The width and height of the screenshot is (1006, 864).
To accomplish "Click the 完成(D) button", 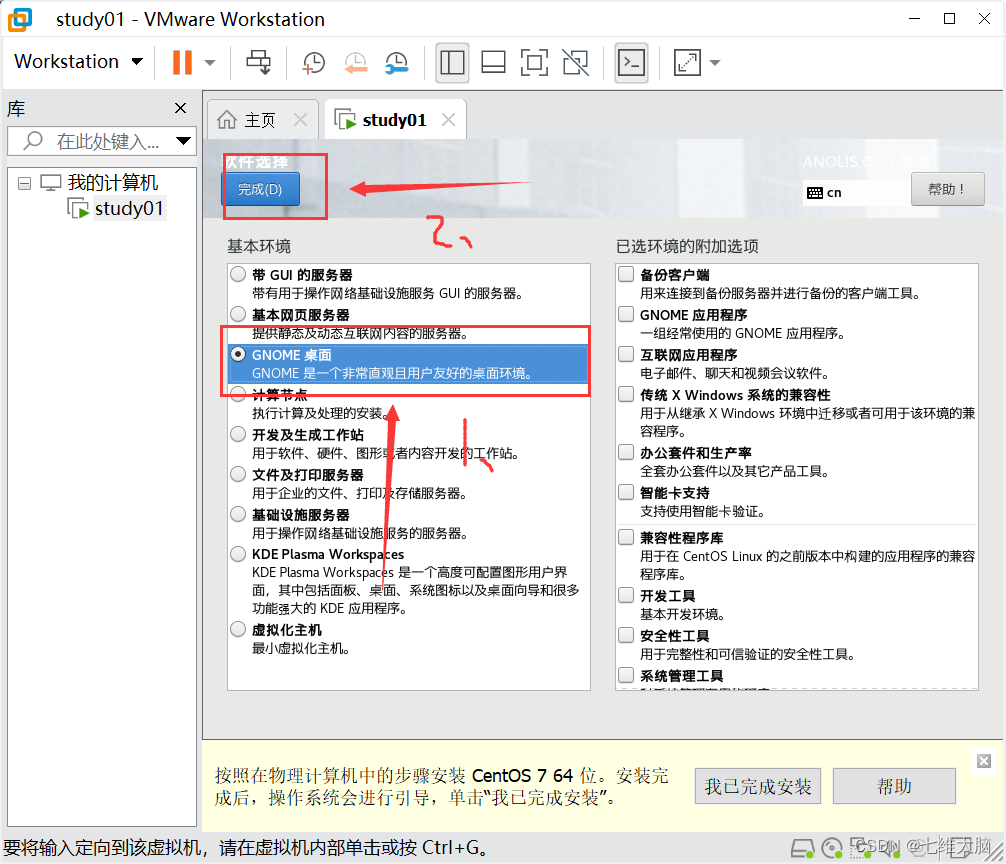I will (260, 189).
